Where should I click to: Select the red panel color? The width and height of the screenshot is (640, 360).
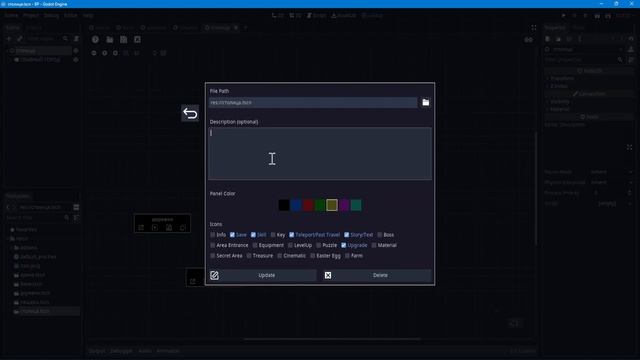pyautogui.click(x=308, y=205)
